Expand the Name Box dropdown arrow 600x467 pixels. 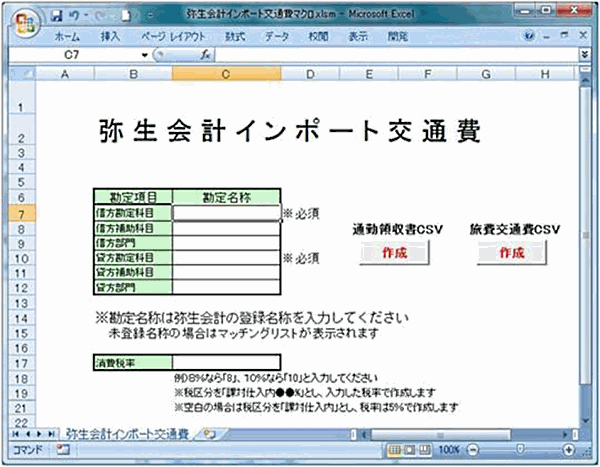pyautogui.click(x=144, y=55)
